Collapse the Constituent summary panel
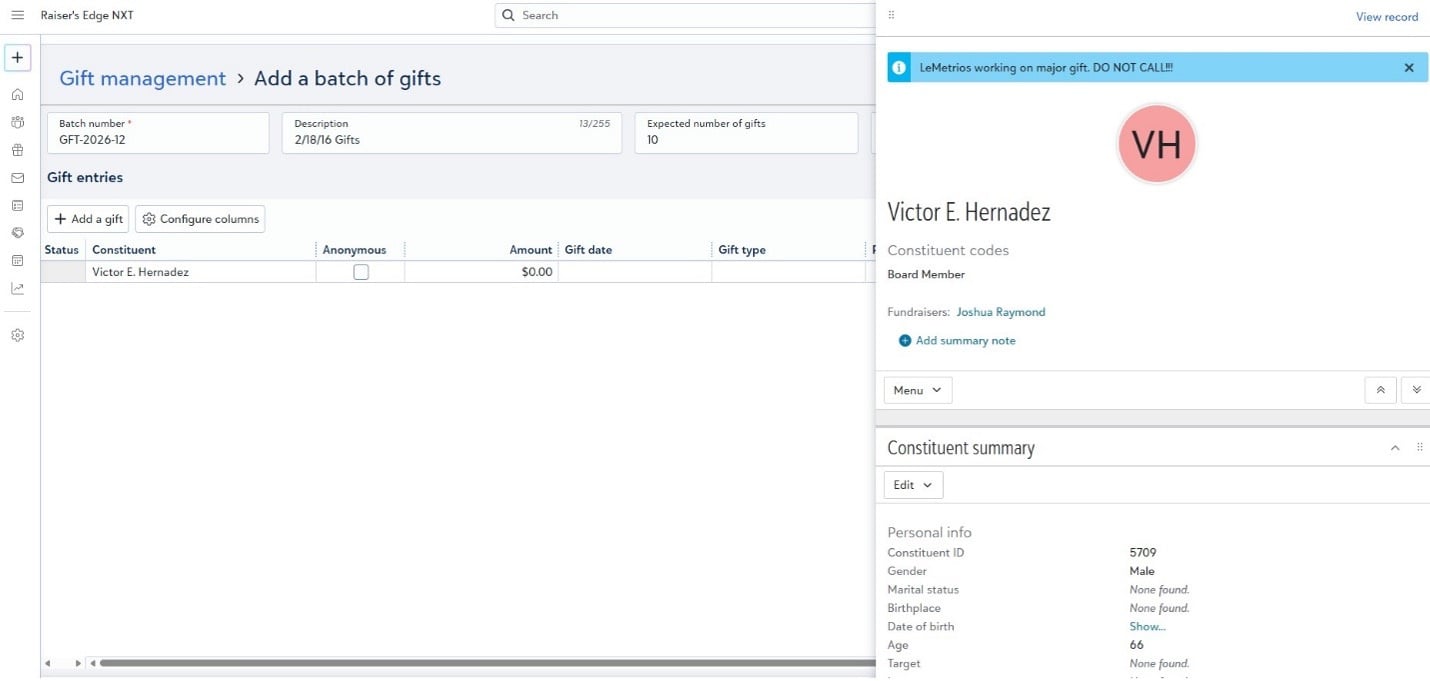1430x681 pixels. pos(1395,448)
